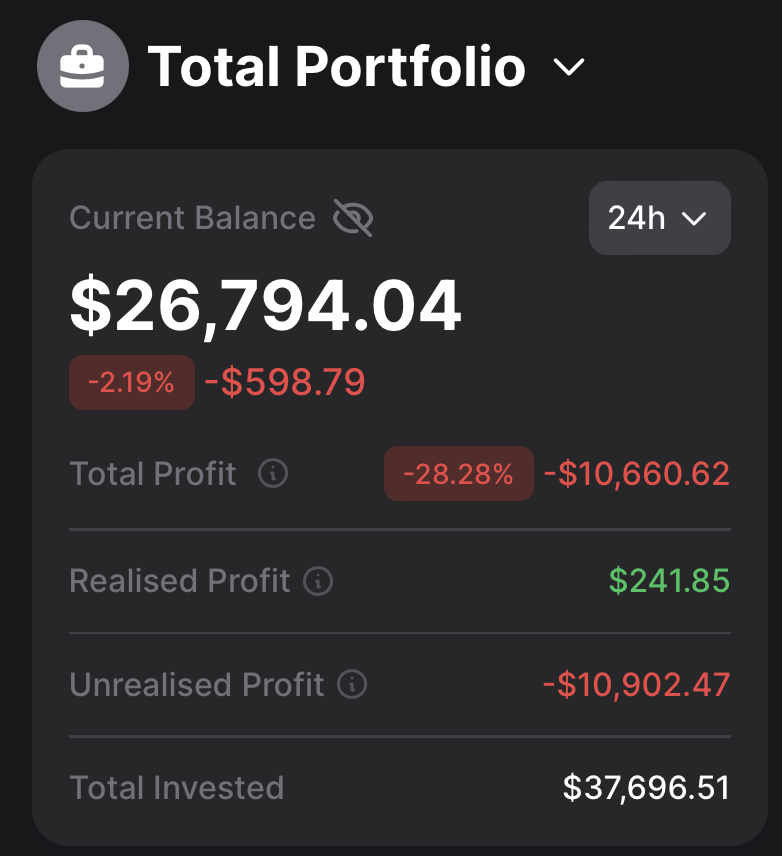Click the -$10,660.62 total profit value
The width and height of the screenshot is (782, 856).
pyautogui.click(x=637, y=474)
